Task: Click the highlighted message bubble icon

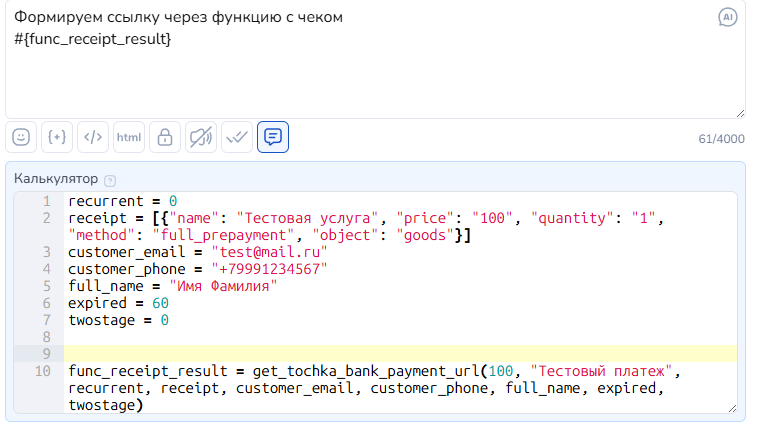Action: [273, 137]
